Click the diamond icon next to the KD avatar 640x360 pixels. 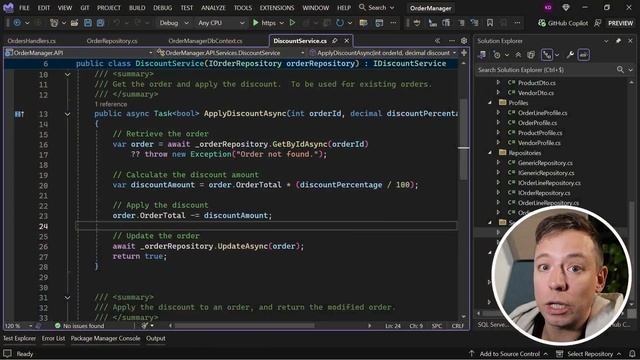click(x=566, y=8)
